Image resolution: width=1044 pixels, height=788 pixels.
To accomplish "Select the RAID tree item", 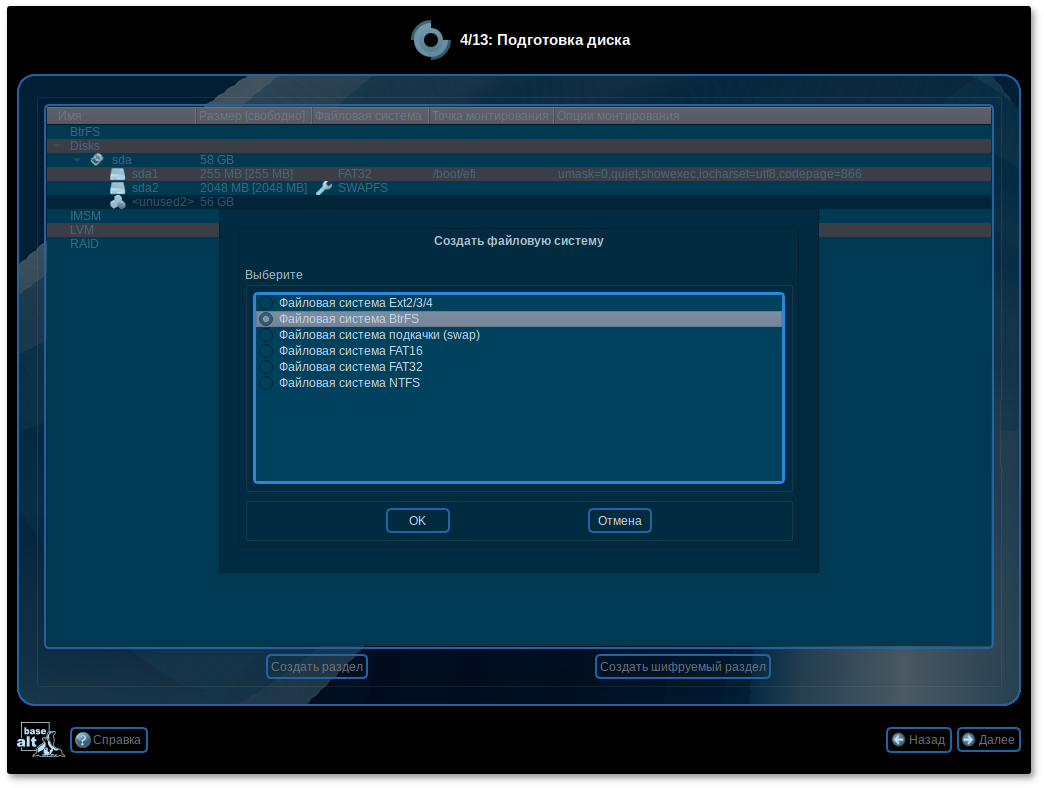I will click(84, 244).
